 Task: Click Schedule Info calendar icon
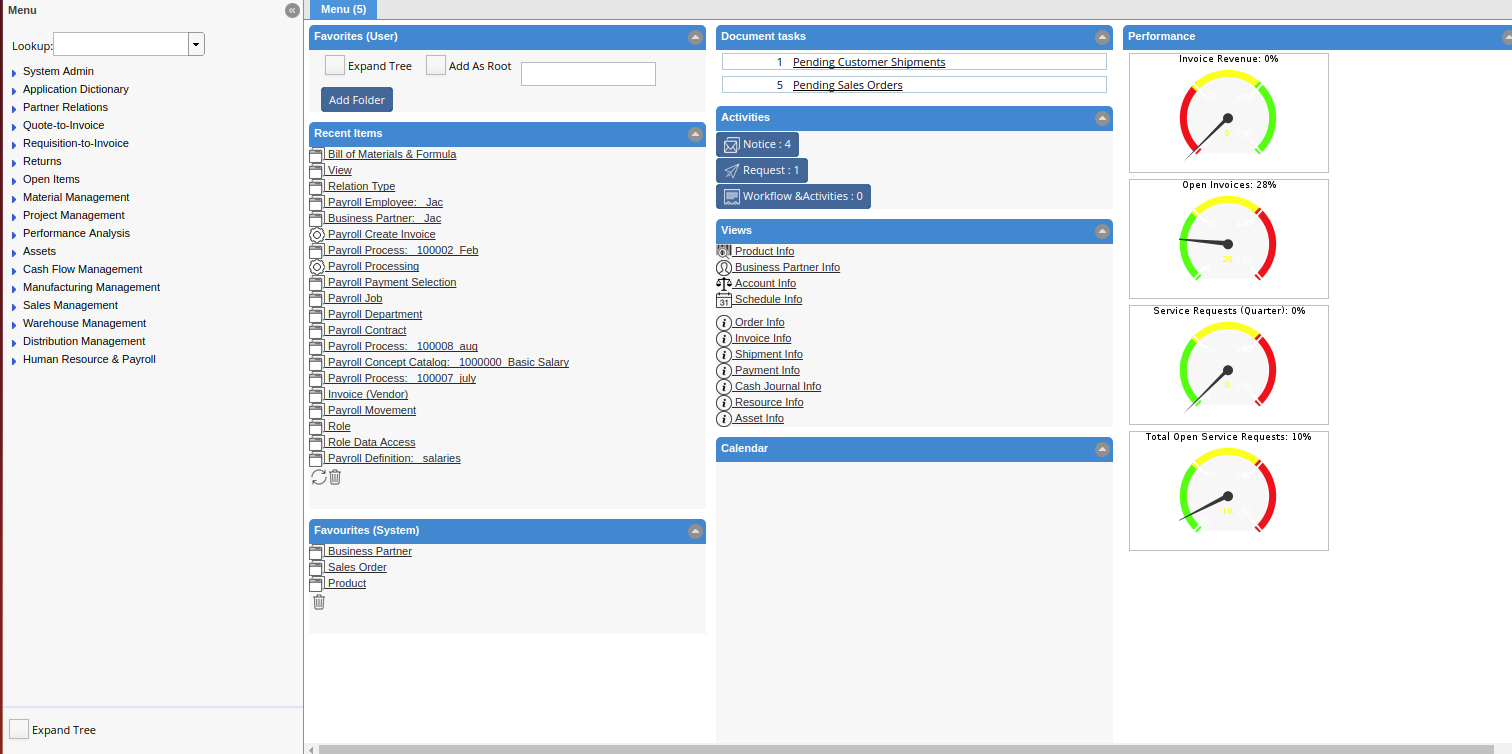tap(724, 299)
